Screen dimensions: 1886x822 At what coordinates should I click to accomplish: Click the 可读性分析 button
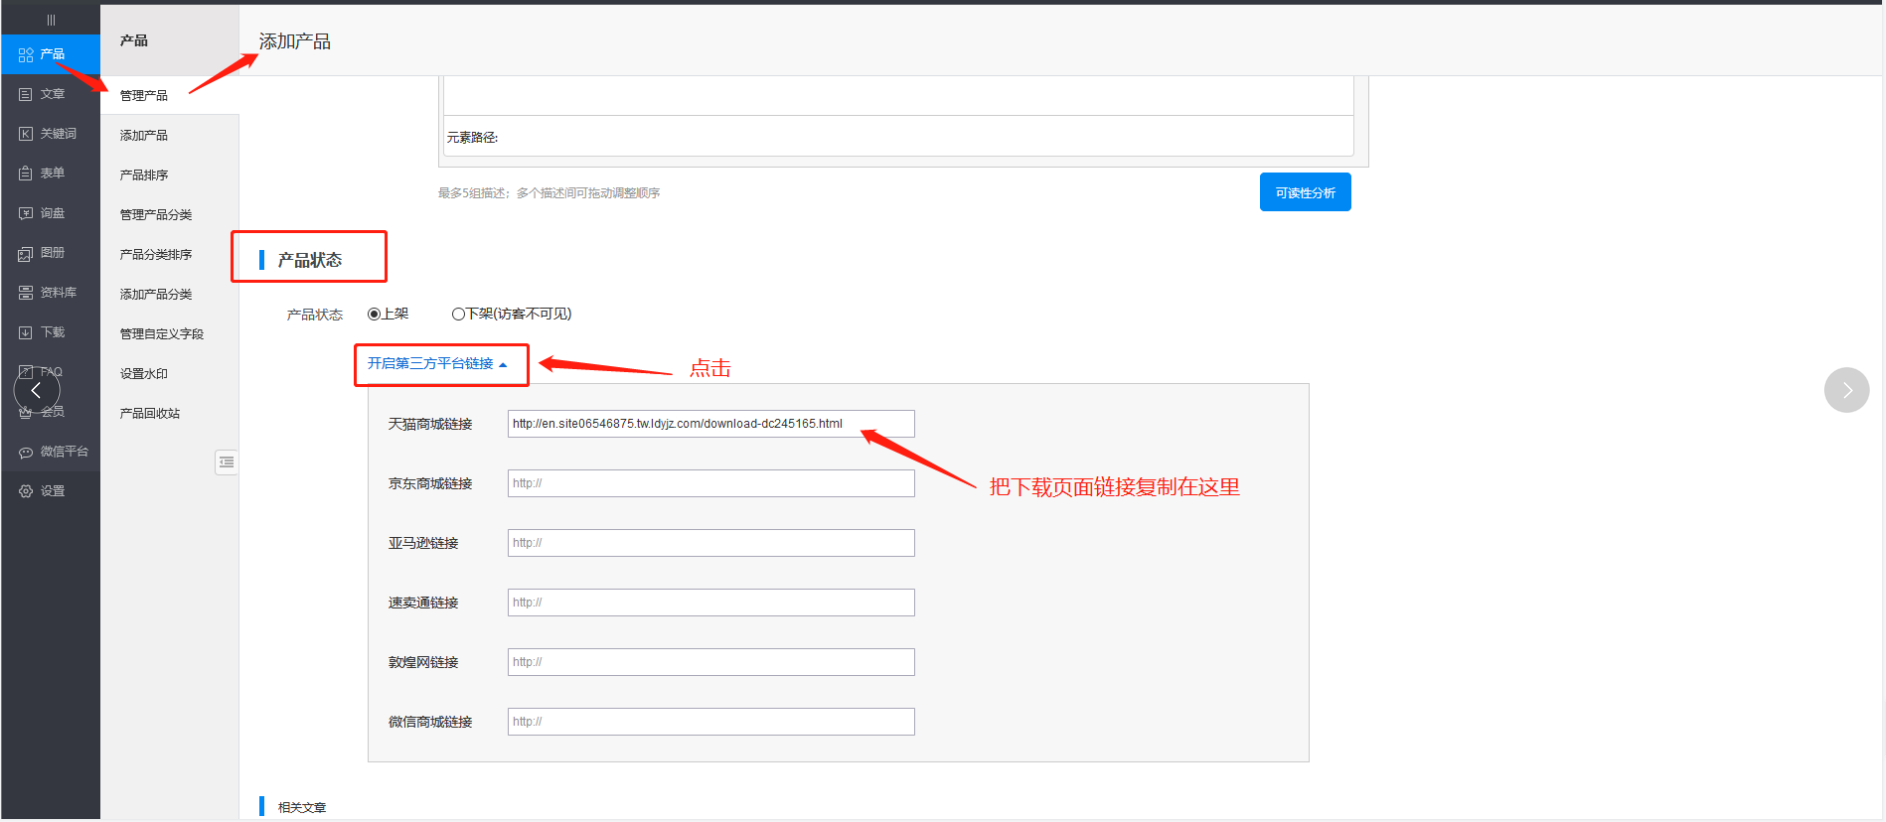[1304, 192]
